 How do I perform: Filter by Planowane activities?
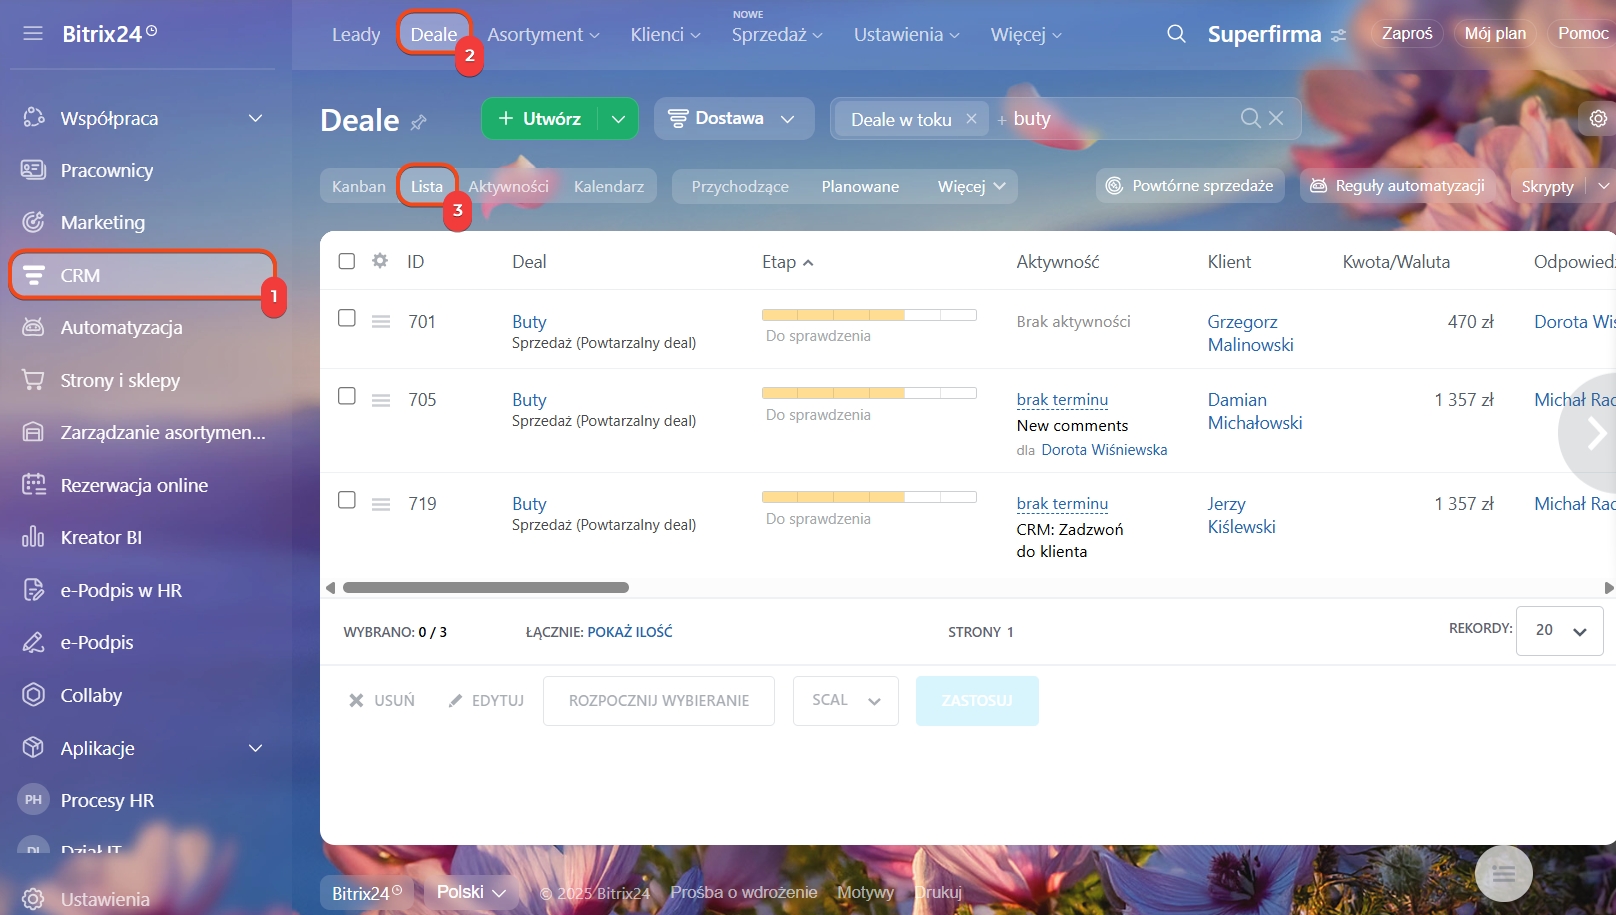(860, 187)
